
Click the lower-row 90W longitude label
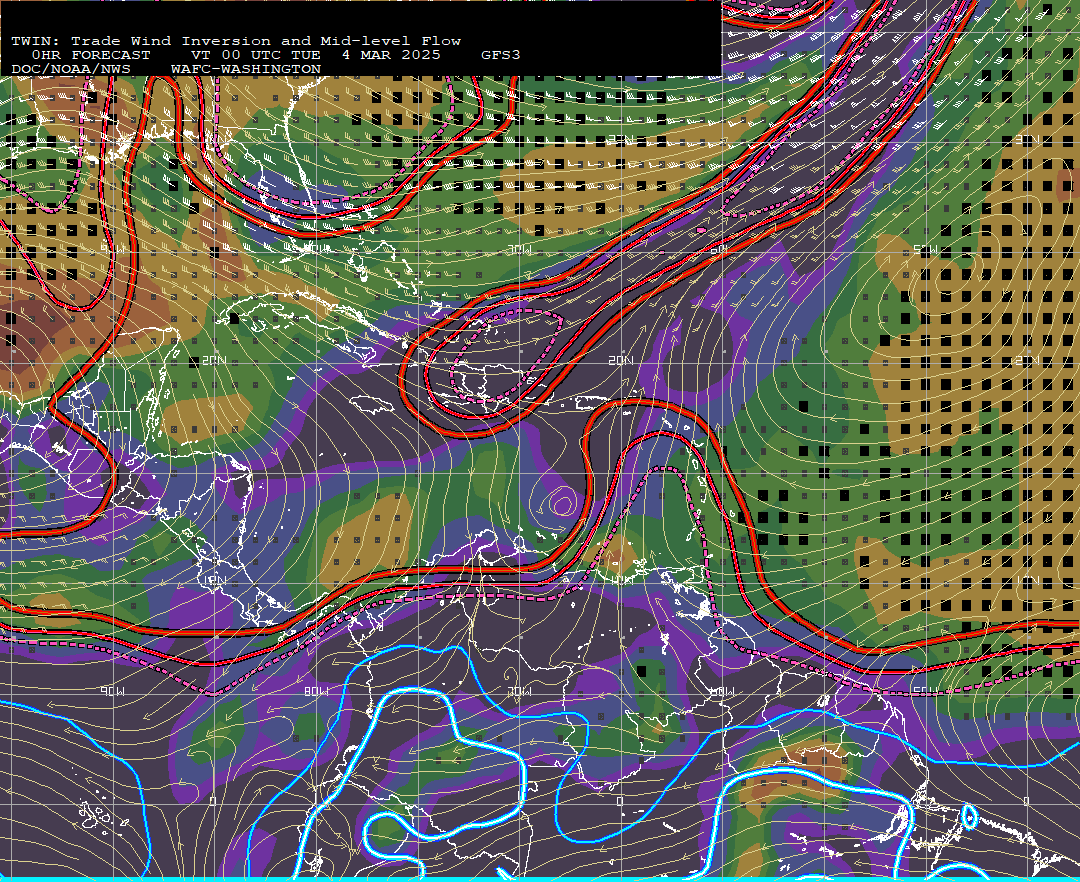point(112,691)
